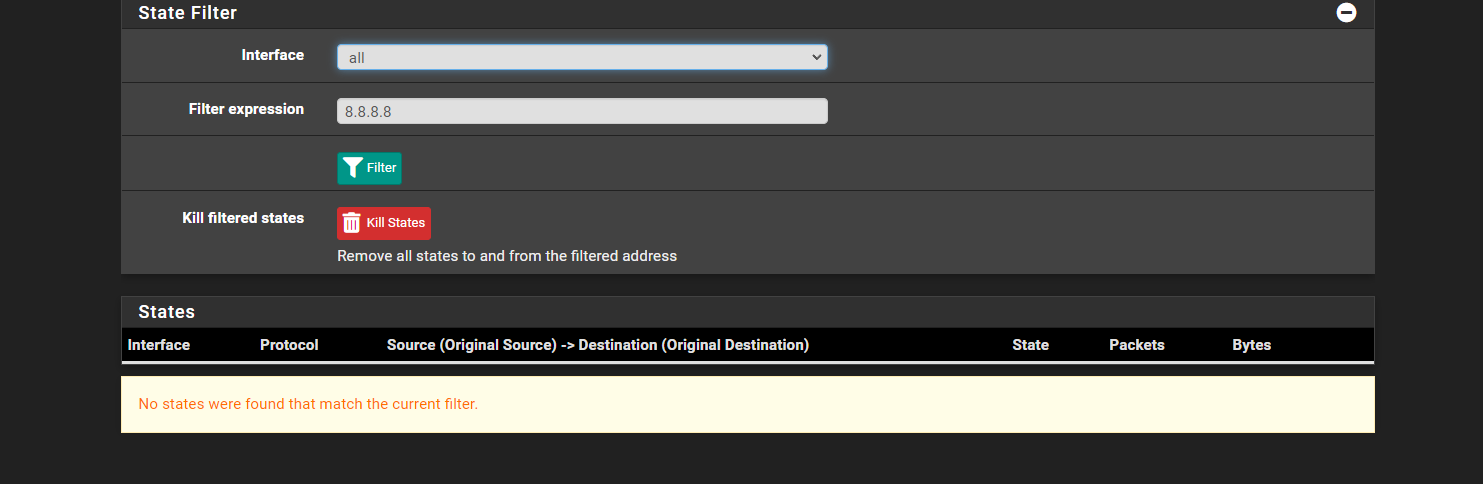Click the 'Kill filtered states' label
Image resolution: width=1483 pixels, height=484 pixels.
pyautogui.click(x=243, y=217)
